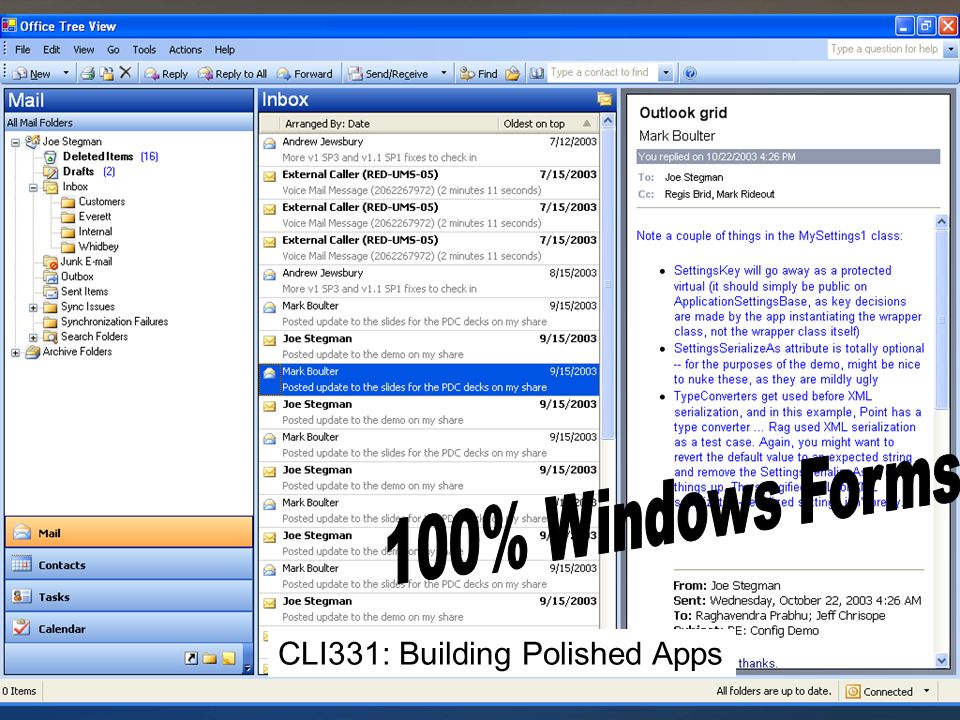This screenshot has height=720, width=960.
Task: Delete the message with the X icon
Action: point(126,73)
